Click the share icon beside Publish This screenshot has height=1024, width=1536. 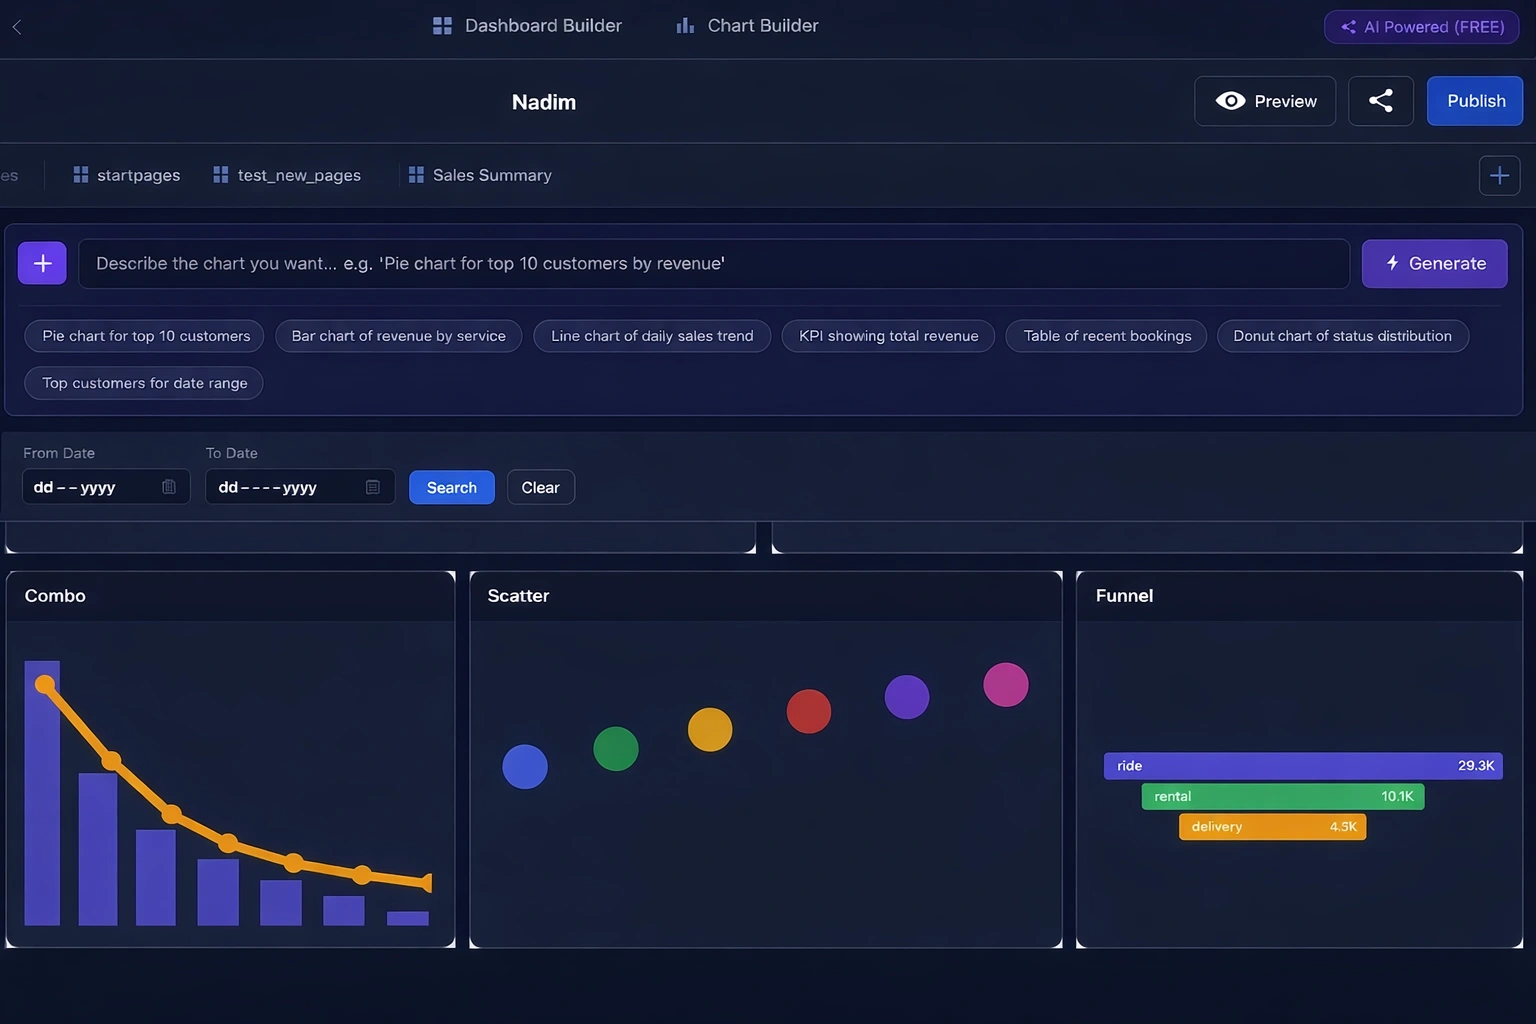1380,100
